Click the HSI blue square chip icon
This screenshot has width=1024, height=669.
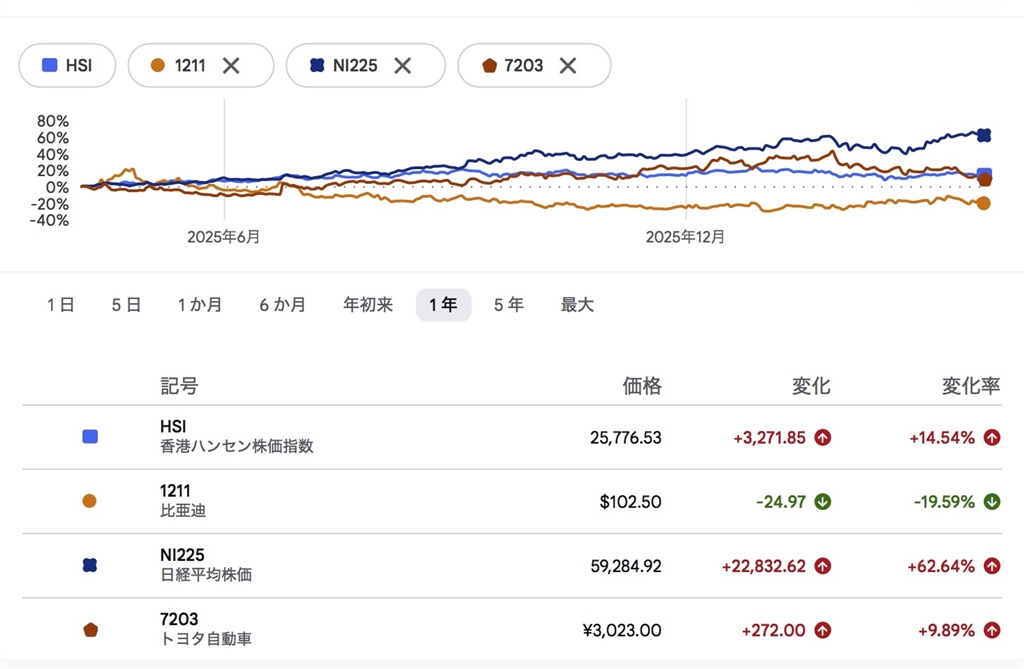[50, 65]
